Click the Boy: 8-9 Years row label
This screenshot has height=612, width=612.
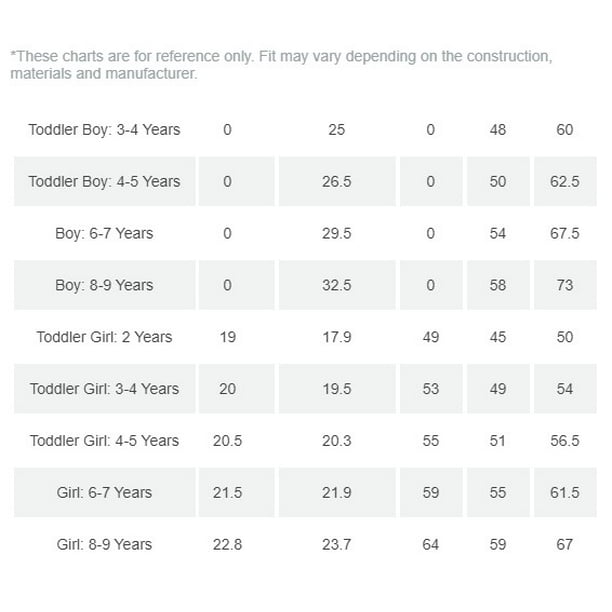(x=104, y=285)
